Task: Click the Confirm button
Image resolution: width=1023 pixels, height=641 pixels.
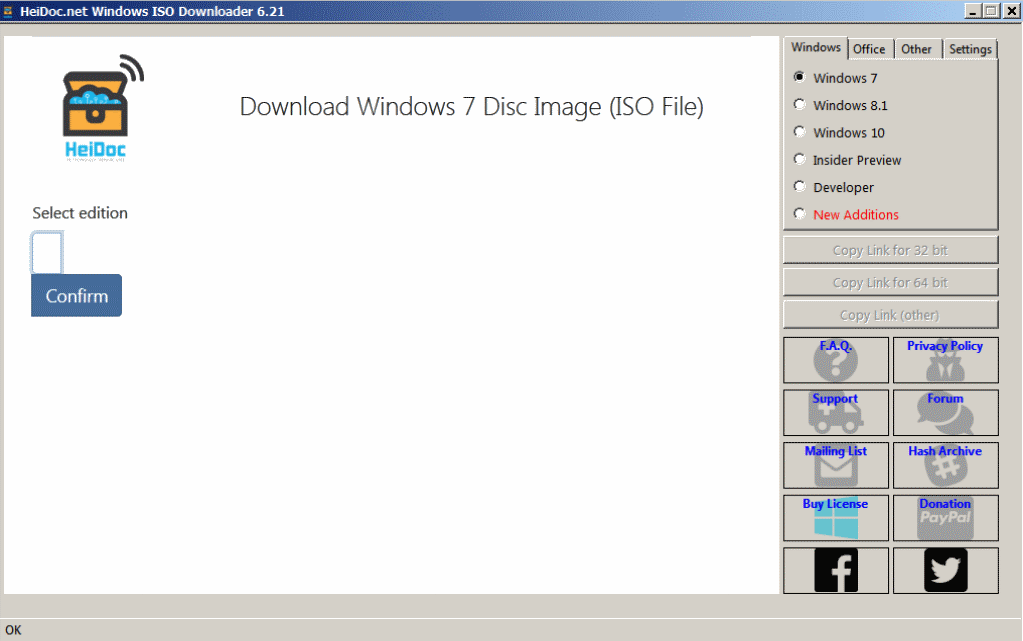Action: pyautogui.click(x=76, y=296)
